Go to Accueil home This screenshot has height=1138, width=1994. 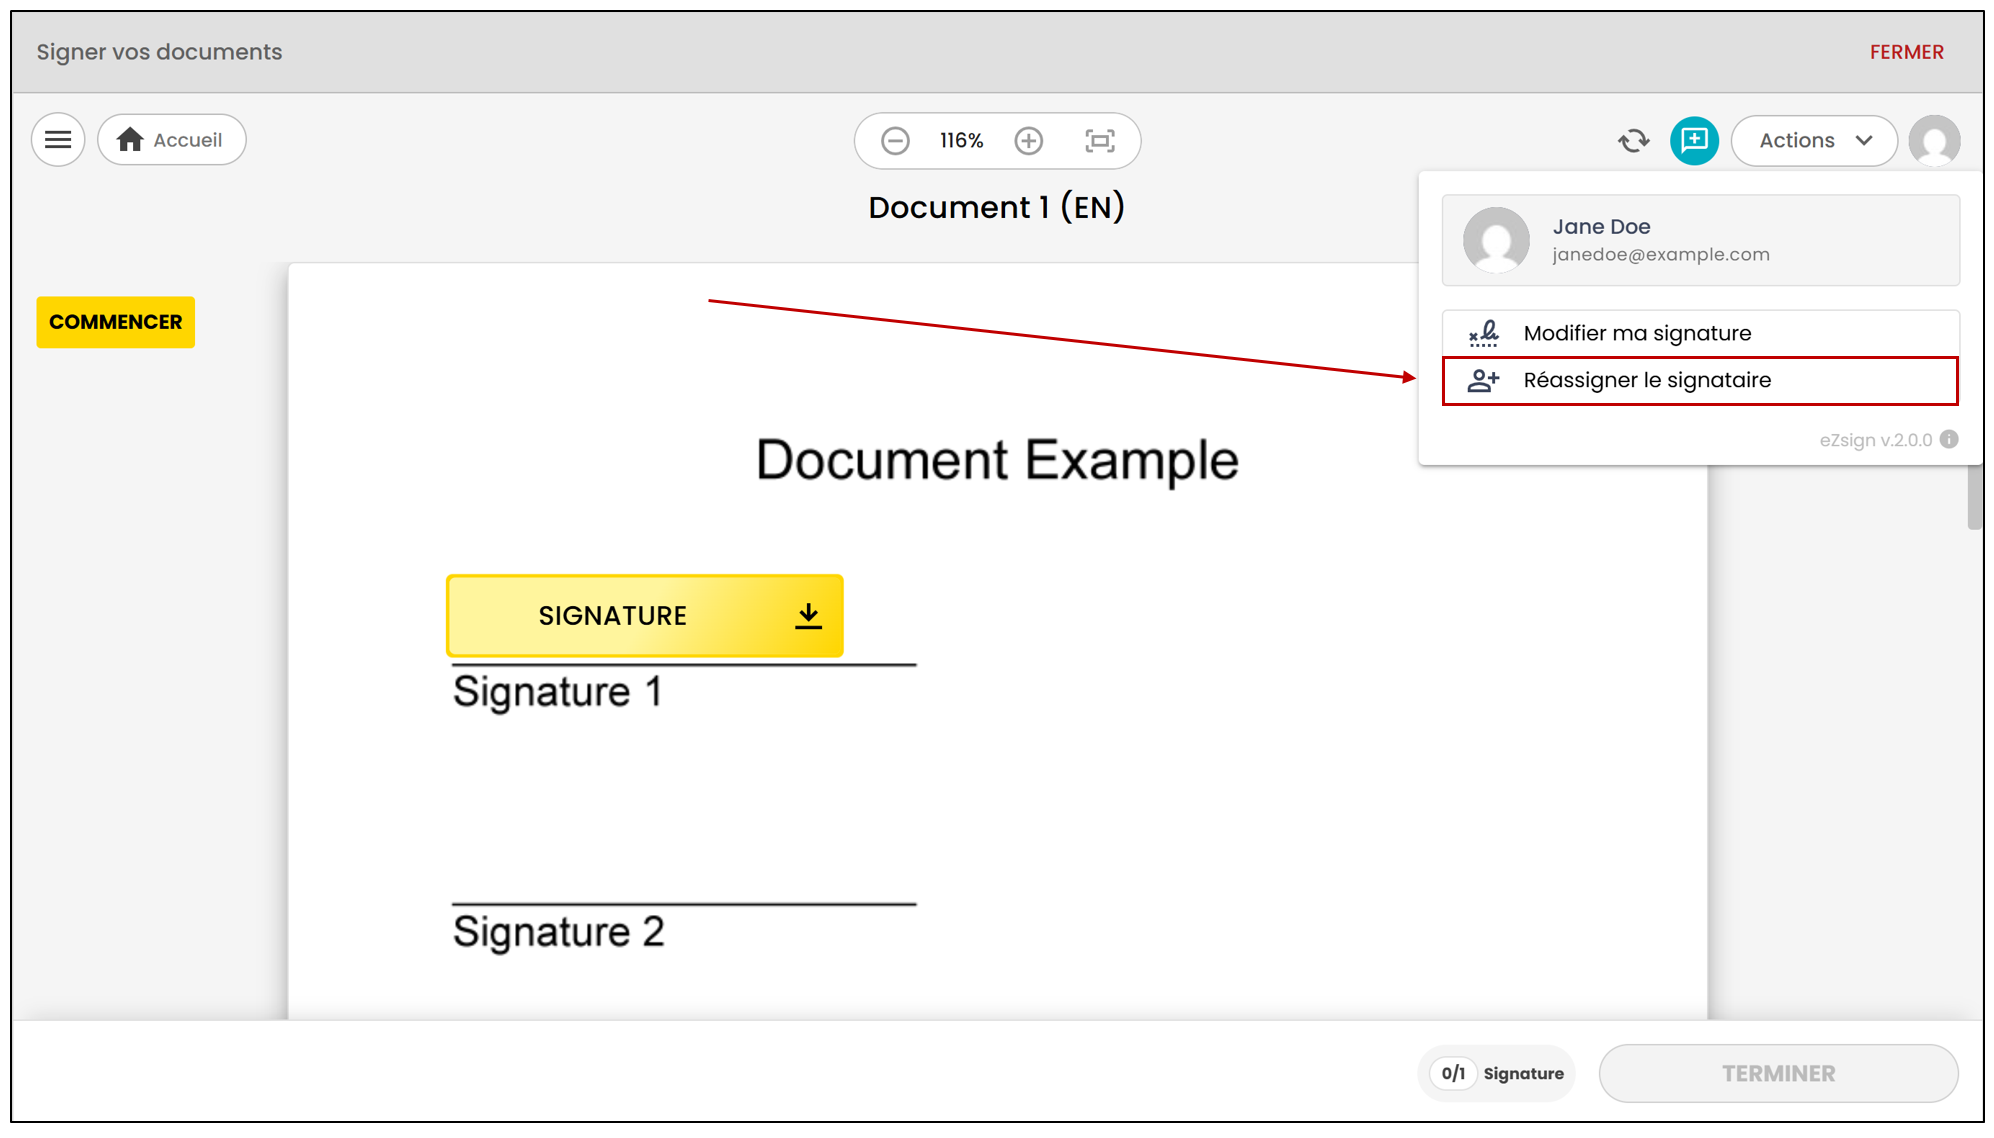click(172, 140)
